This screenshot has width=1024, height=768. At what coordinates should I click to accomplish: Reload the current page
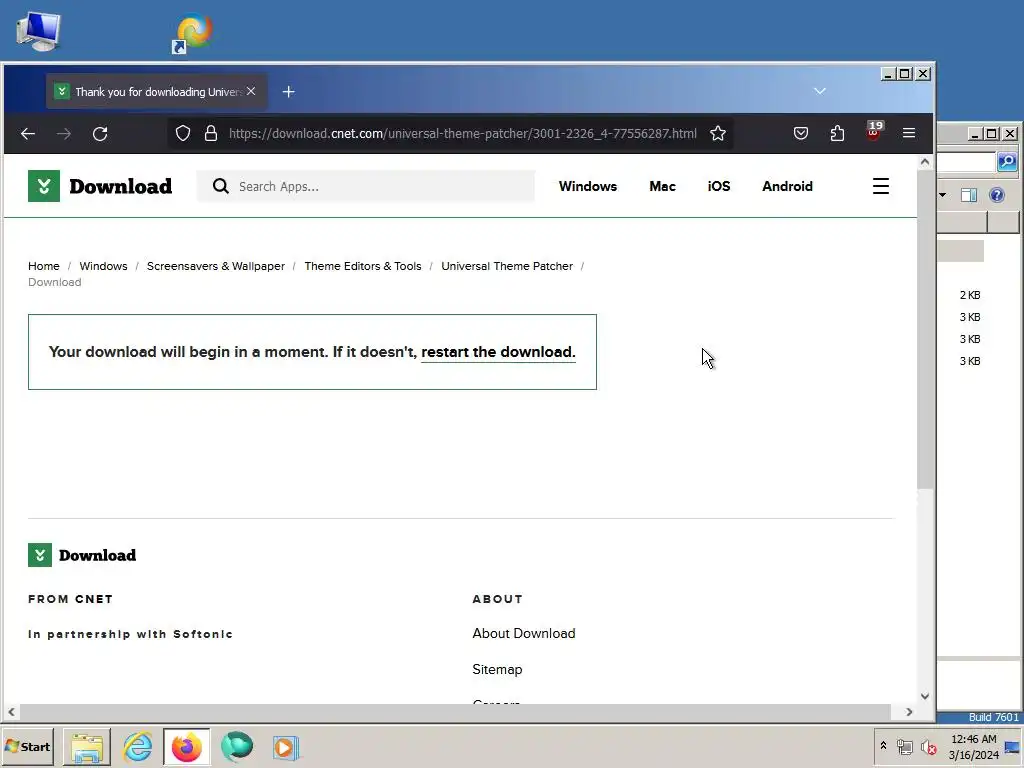click(x=100, y=134)
